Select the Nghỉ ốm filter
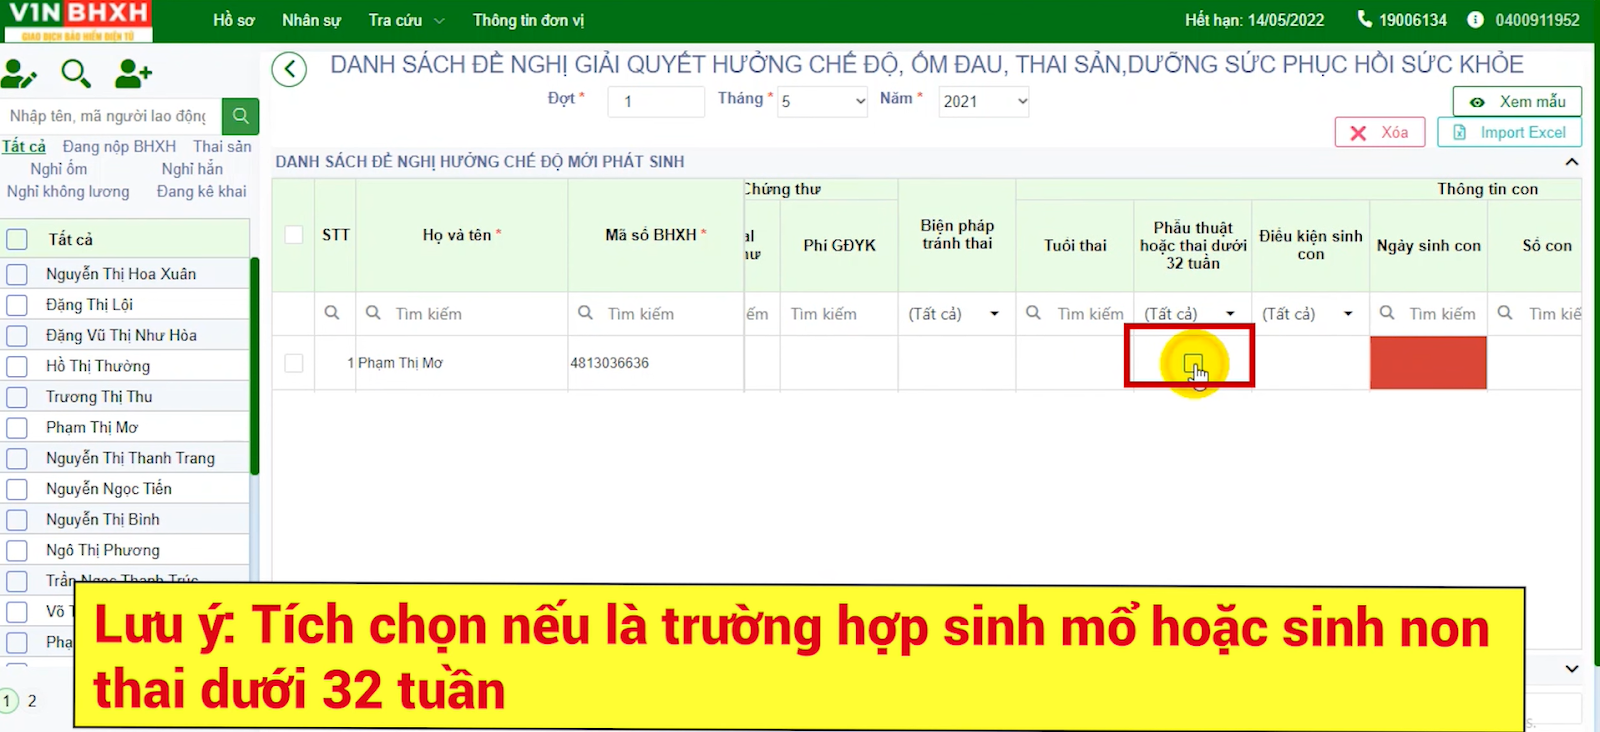Viewport: 1600px width, 732px height. [x=58, y=169]
